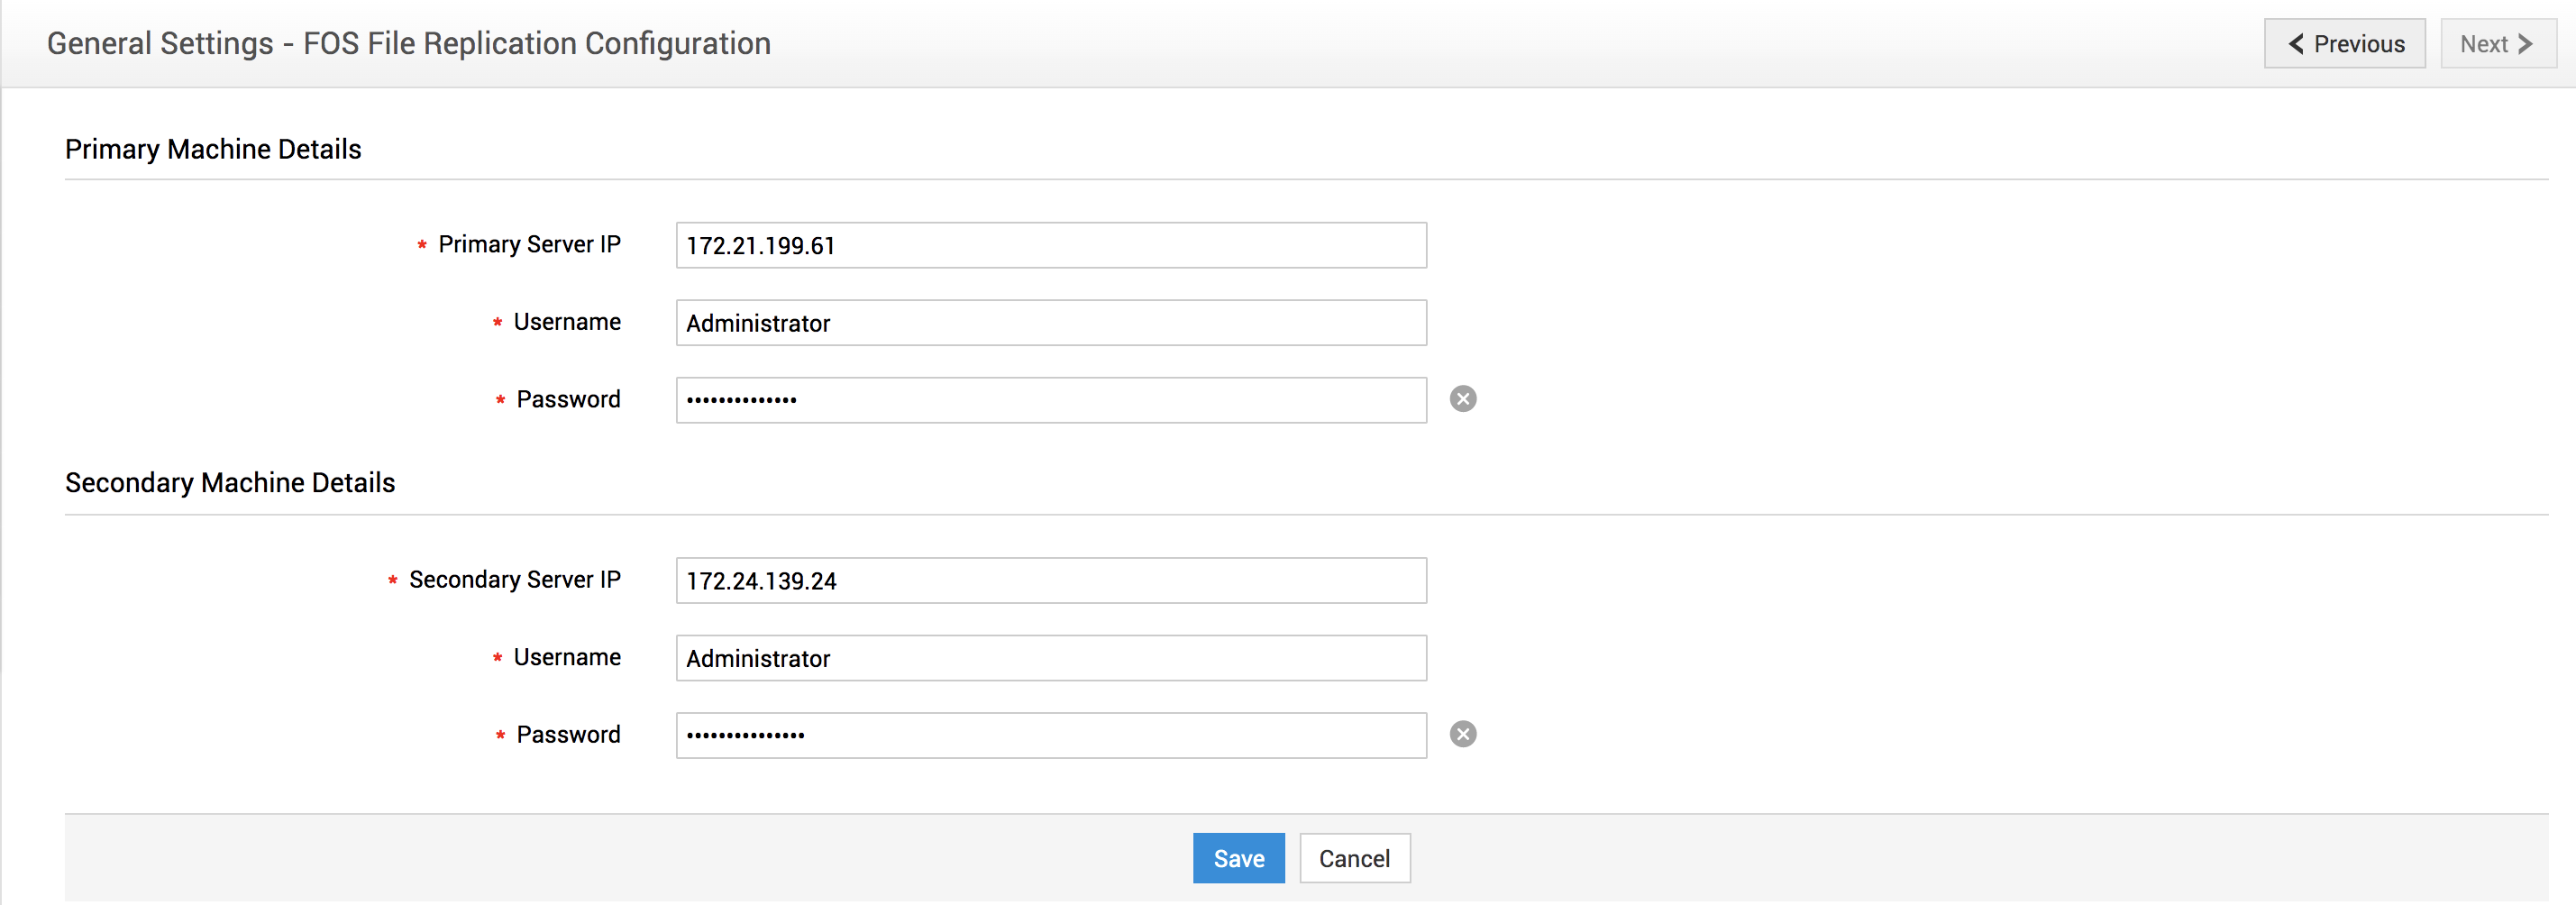The height and width of the screenshot is (905, 2576).
Task: Click the Secondary Server IP label
Action: [514, 580]
